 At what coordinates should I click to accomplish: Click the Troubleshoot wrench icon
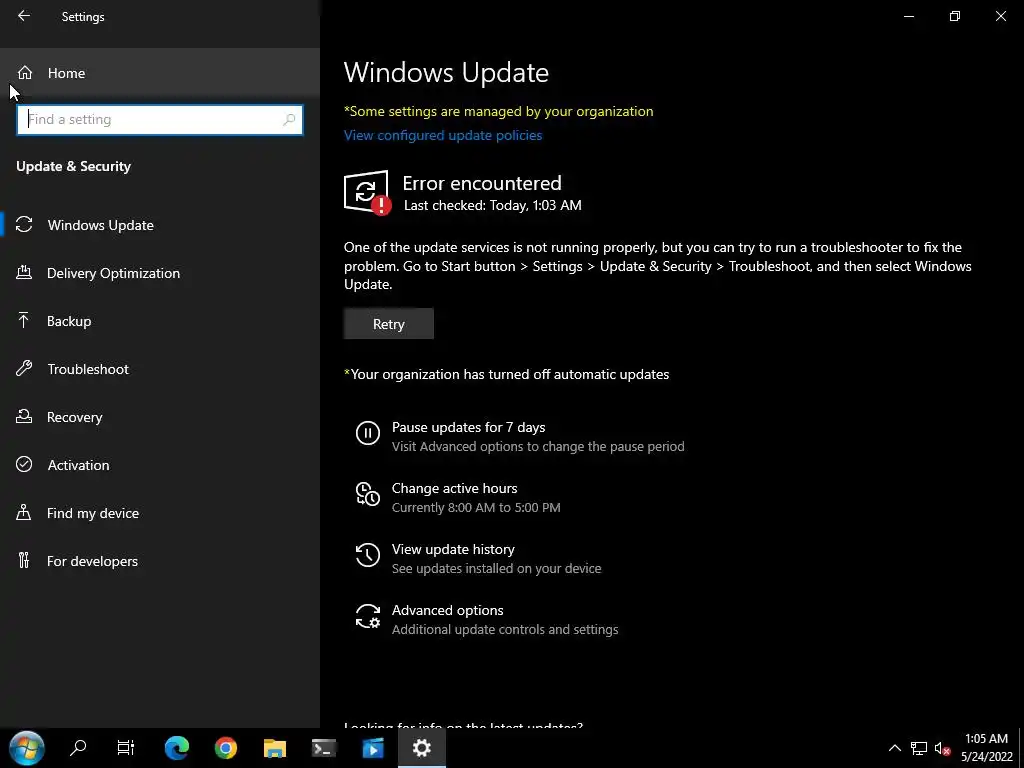[24, 368]
